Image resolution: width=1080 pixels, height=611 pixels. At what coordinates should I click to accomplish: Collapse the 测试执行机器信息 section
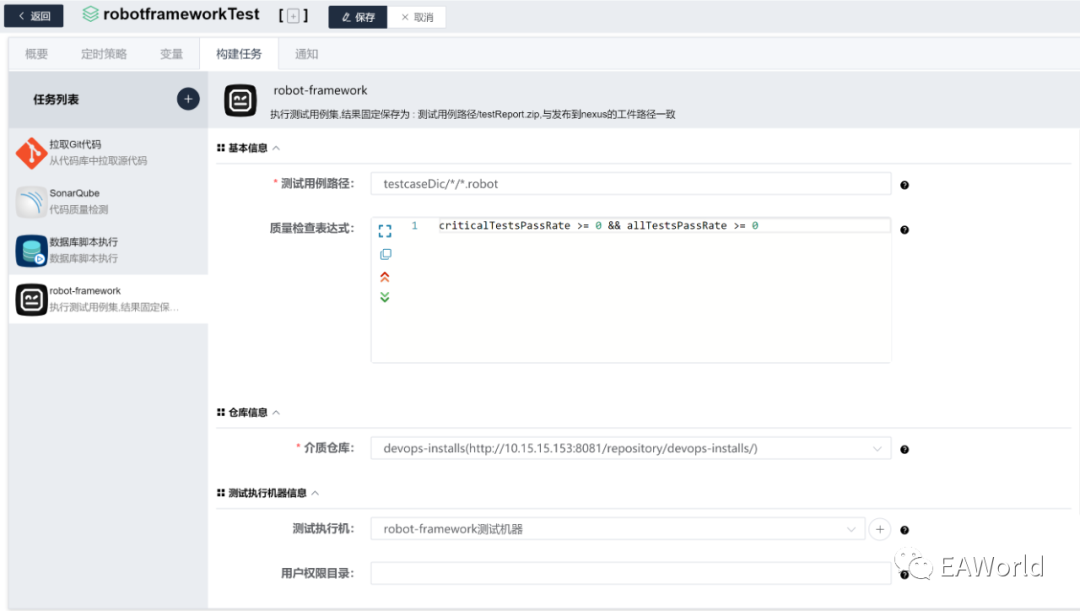(315, 493)
